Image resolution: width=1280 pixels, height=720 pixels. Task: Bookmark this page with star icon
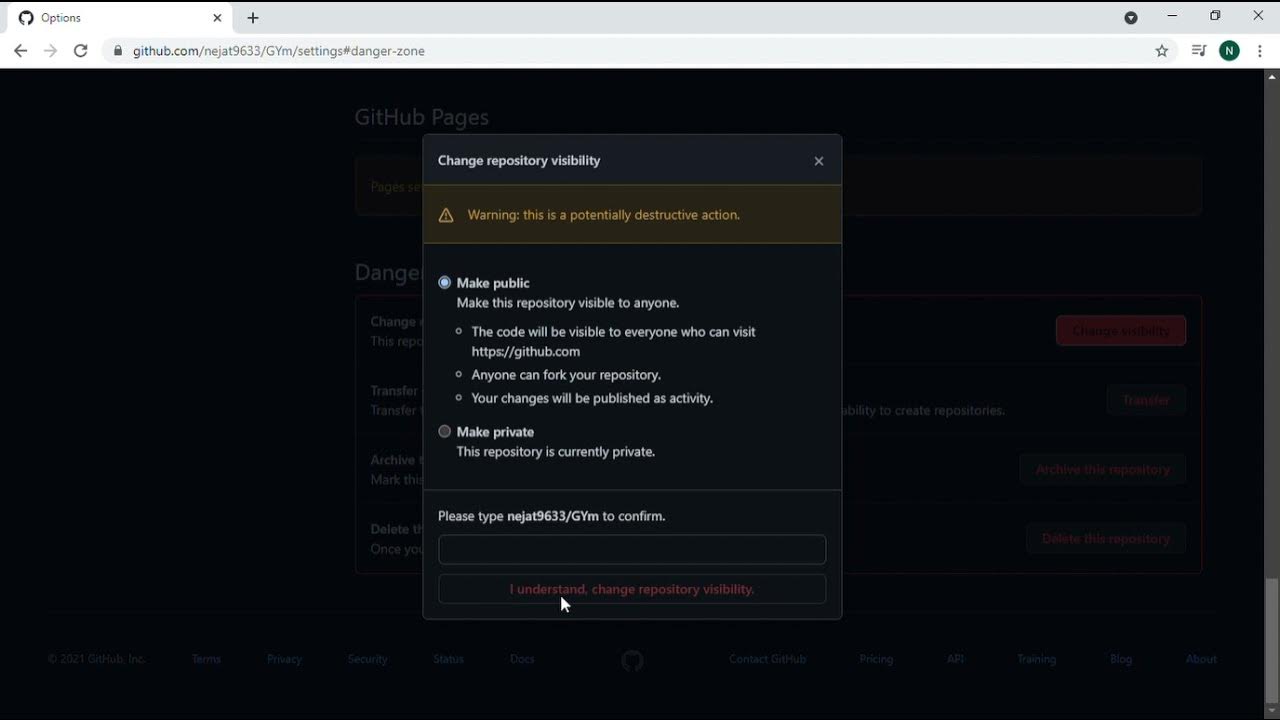click(x=1162, y=51)
